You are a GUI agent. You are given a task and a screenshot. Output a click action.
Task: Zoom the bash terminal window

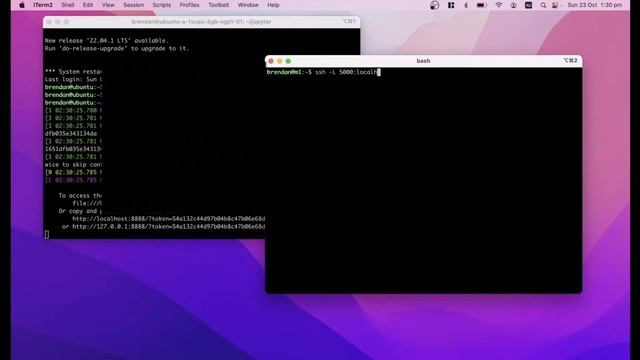tap(288, 61)
